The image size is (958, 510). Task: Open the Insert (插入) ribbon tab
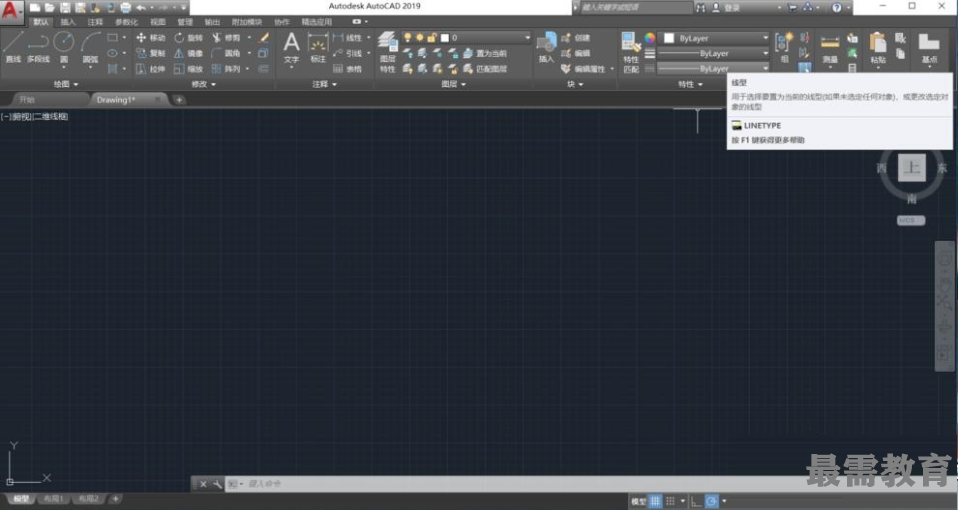[x=68, y=22]
